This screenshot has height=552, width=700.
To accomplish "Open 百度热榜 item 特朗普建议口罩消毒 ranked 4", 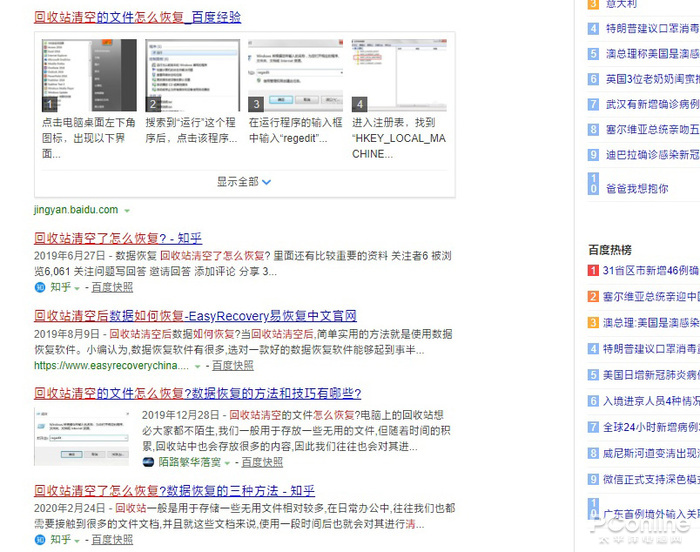I will pyautogui.click(x=651, y=349).
